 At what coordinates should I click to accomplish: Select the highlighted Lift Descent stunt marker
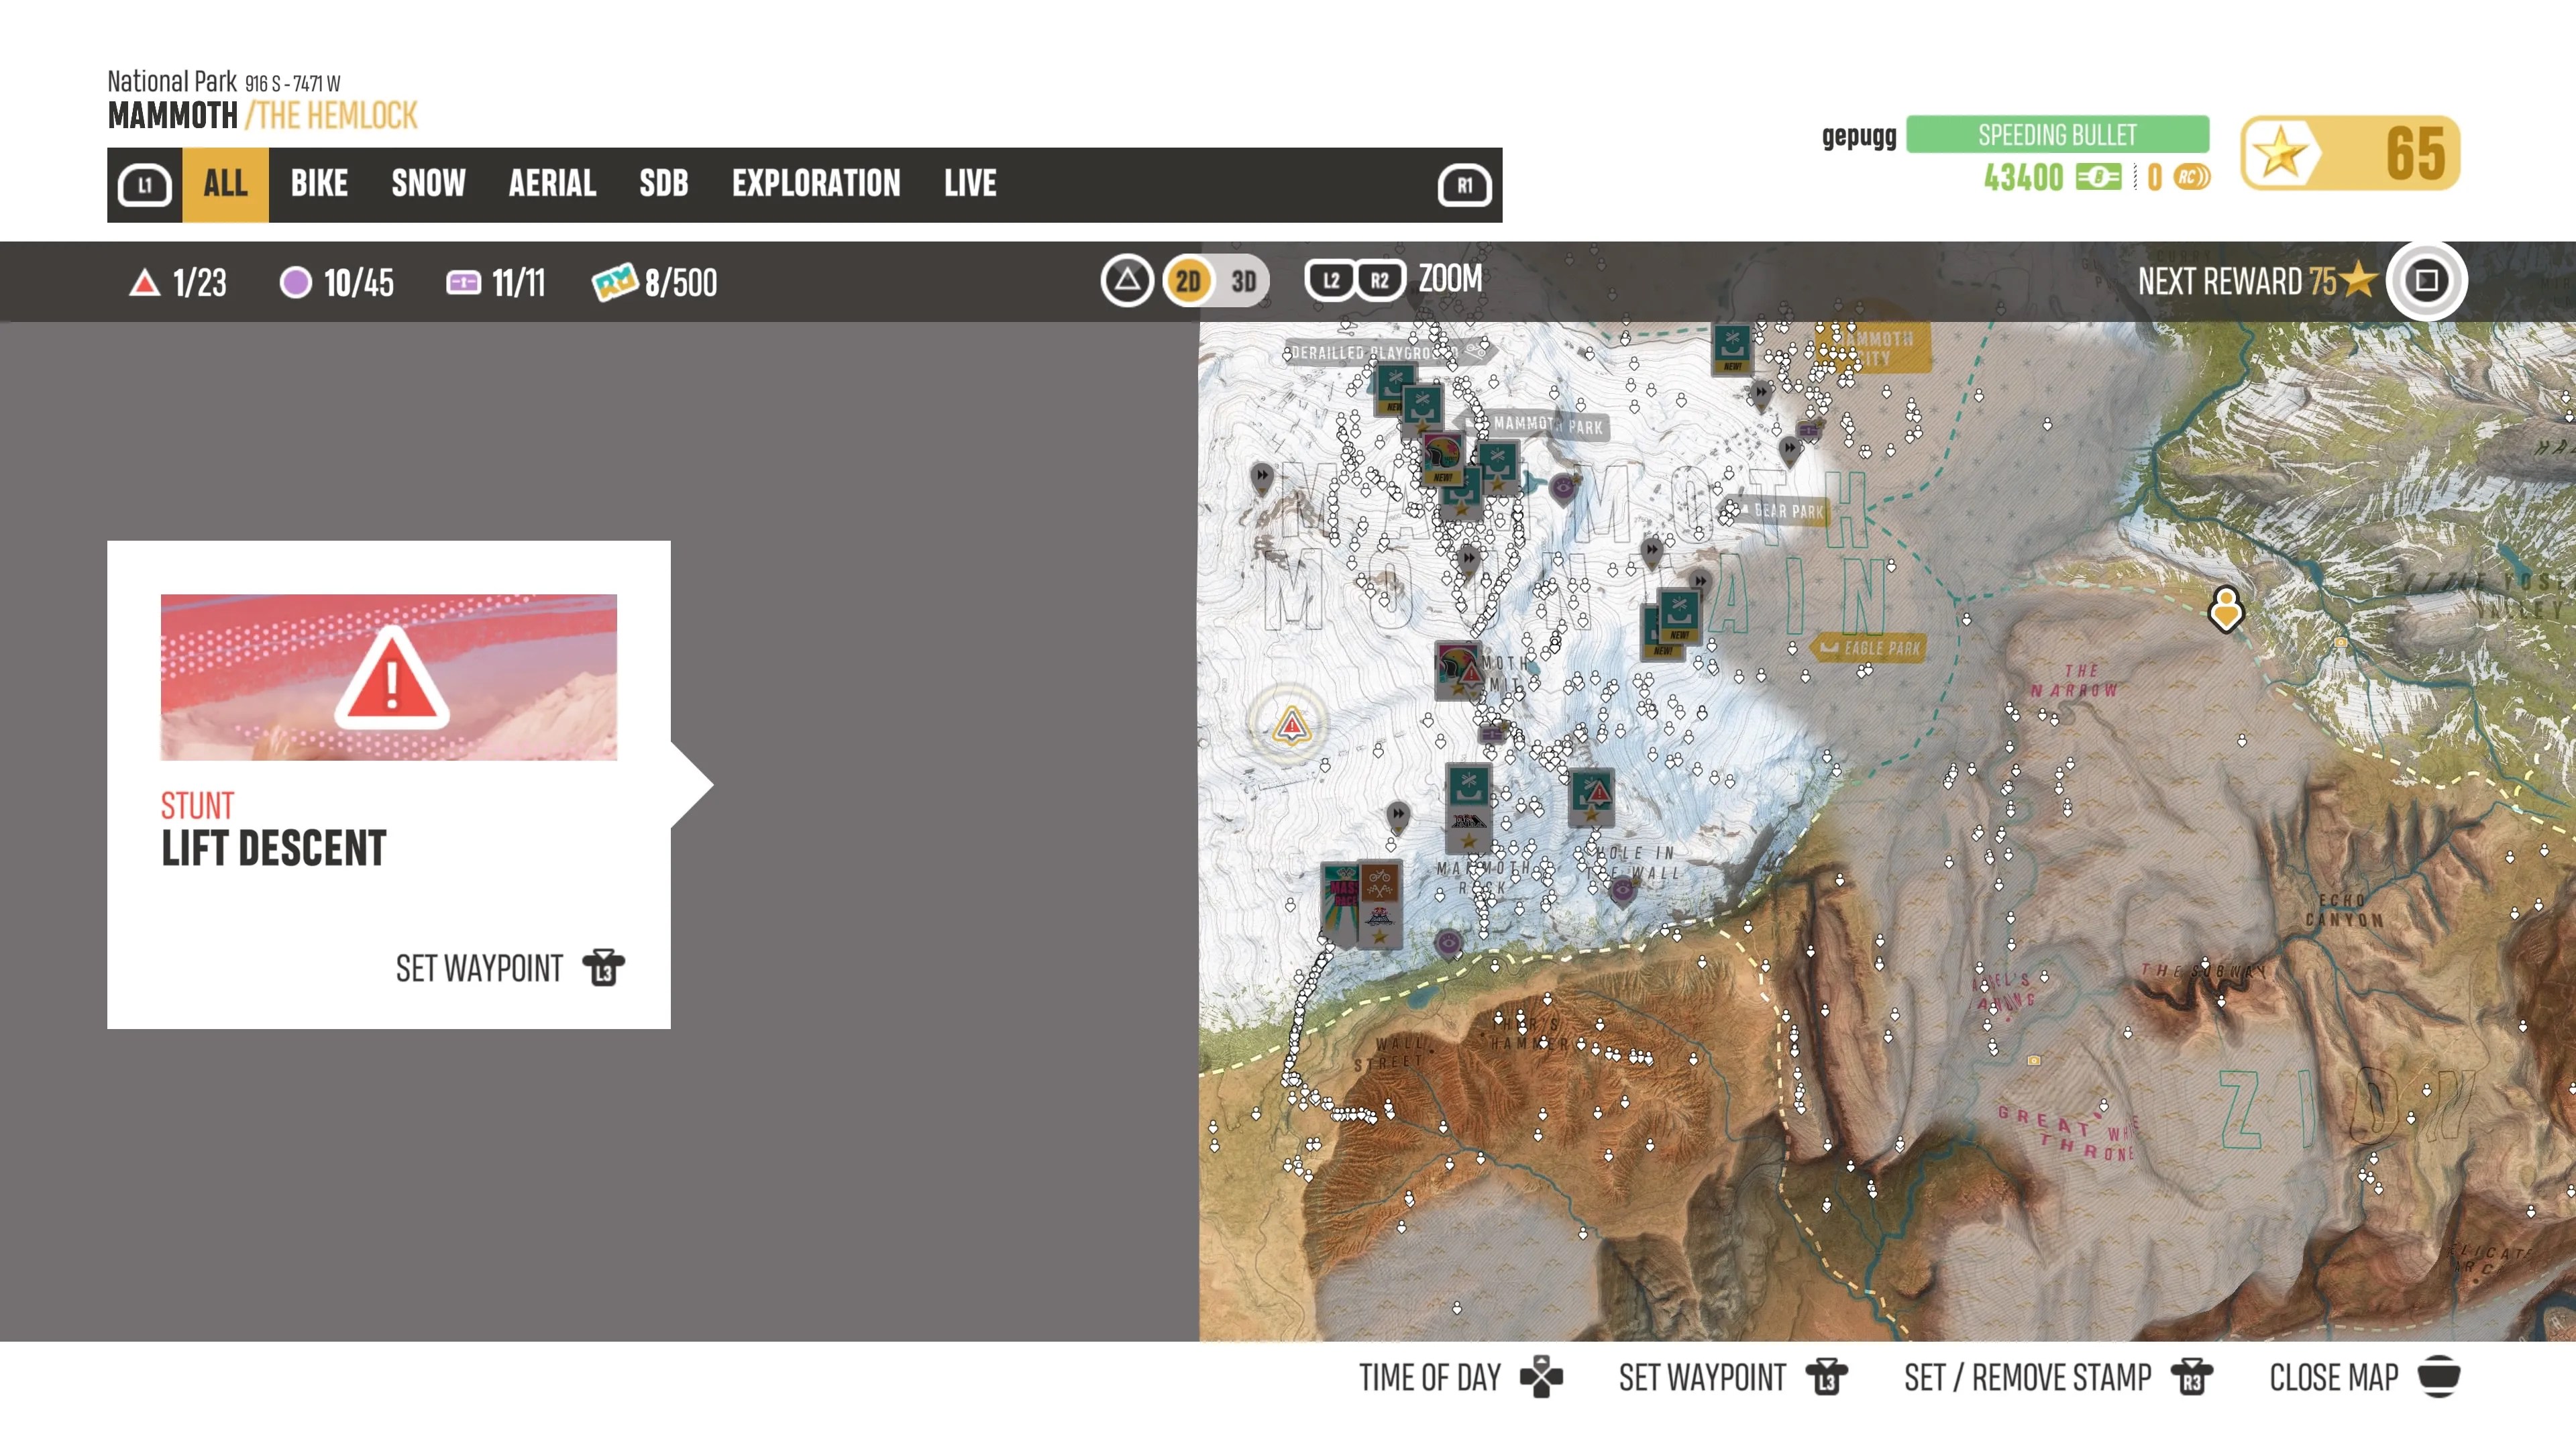click(x=1291, y=724)
